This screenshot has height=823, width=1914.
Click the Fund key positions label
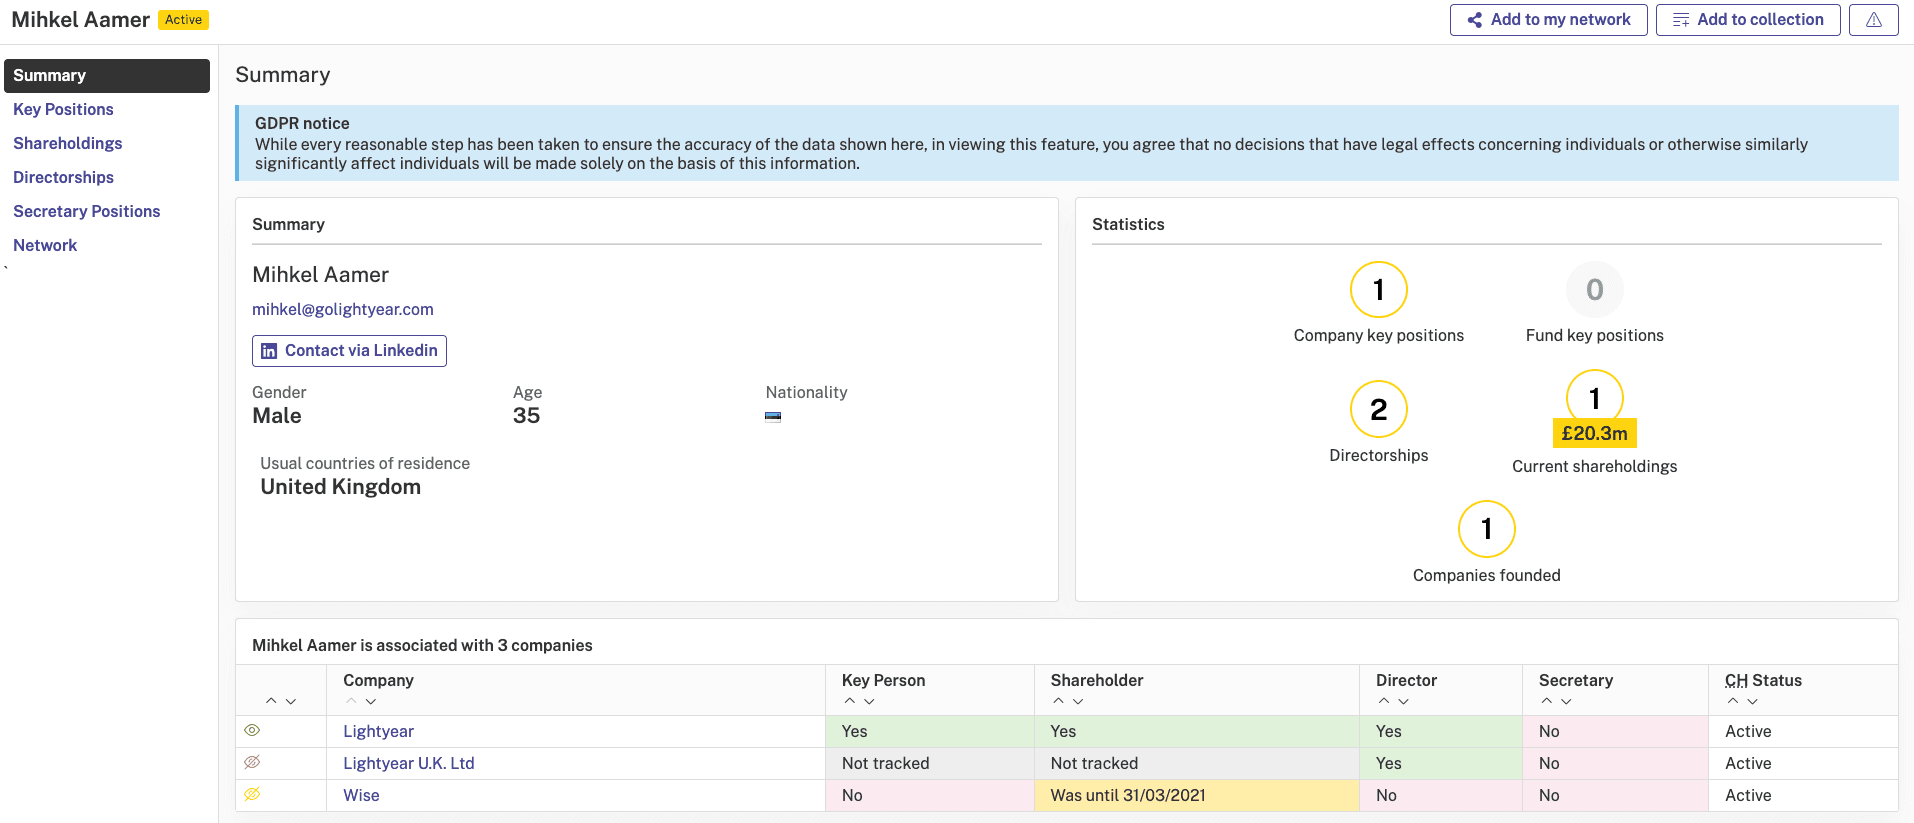(1595, 336)
